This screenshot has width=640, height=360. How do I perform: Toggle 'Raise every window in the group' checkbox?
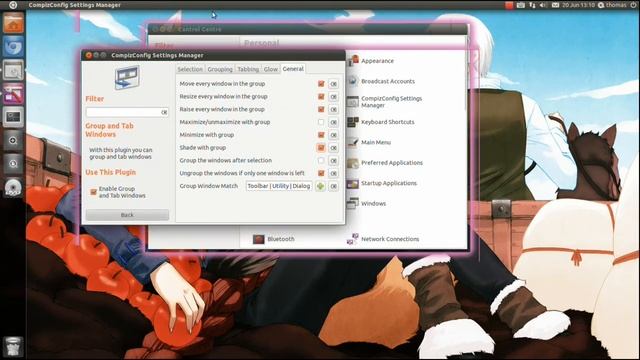click(321, 109)
